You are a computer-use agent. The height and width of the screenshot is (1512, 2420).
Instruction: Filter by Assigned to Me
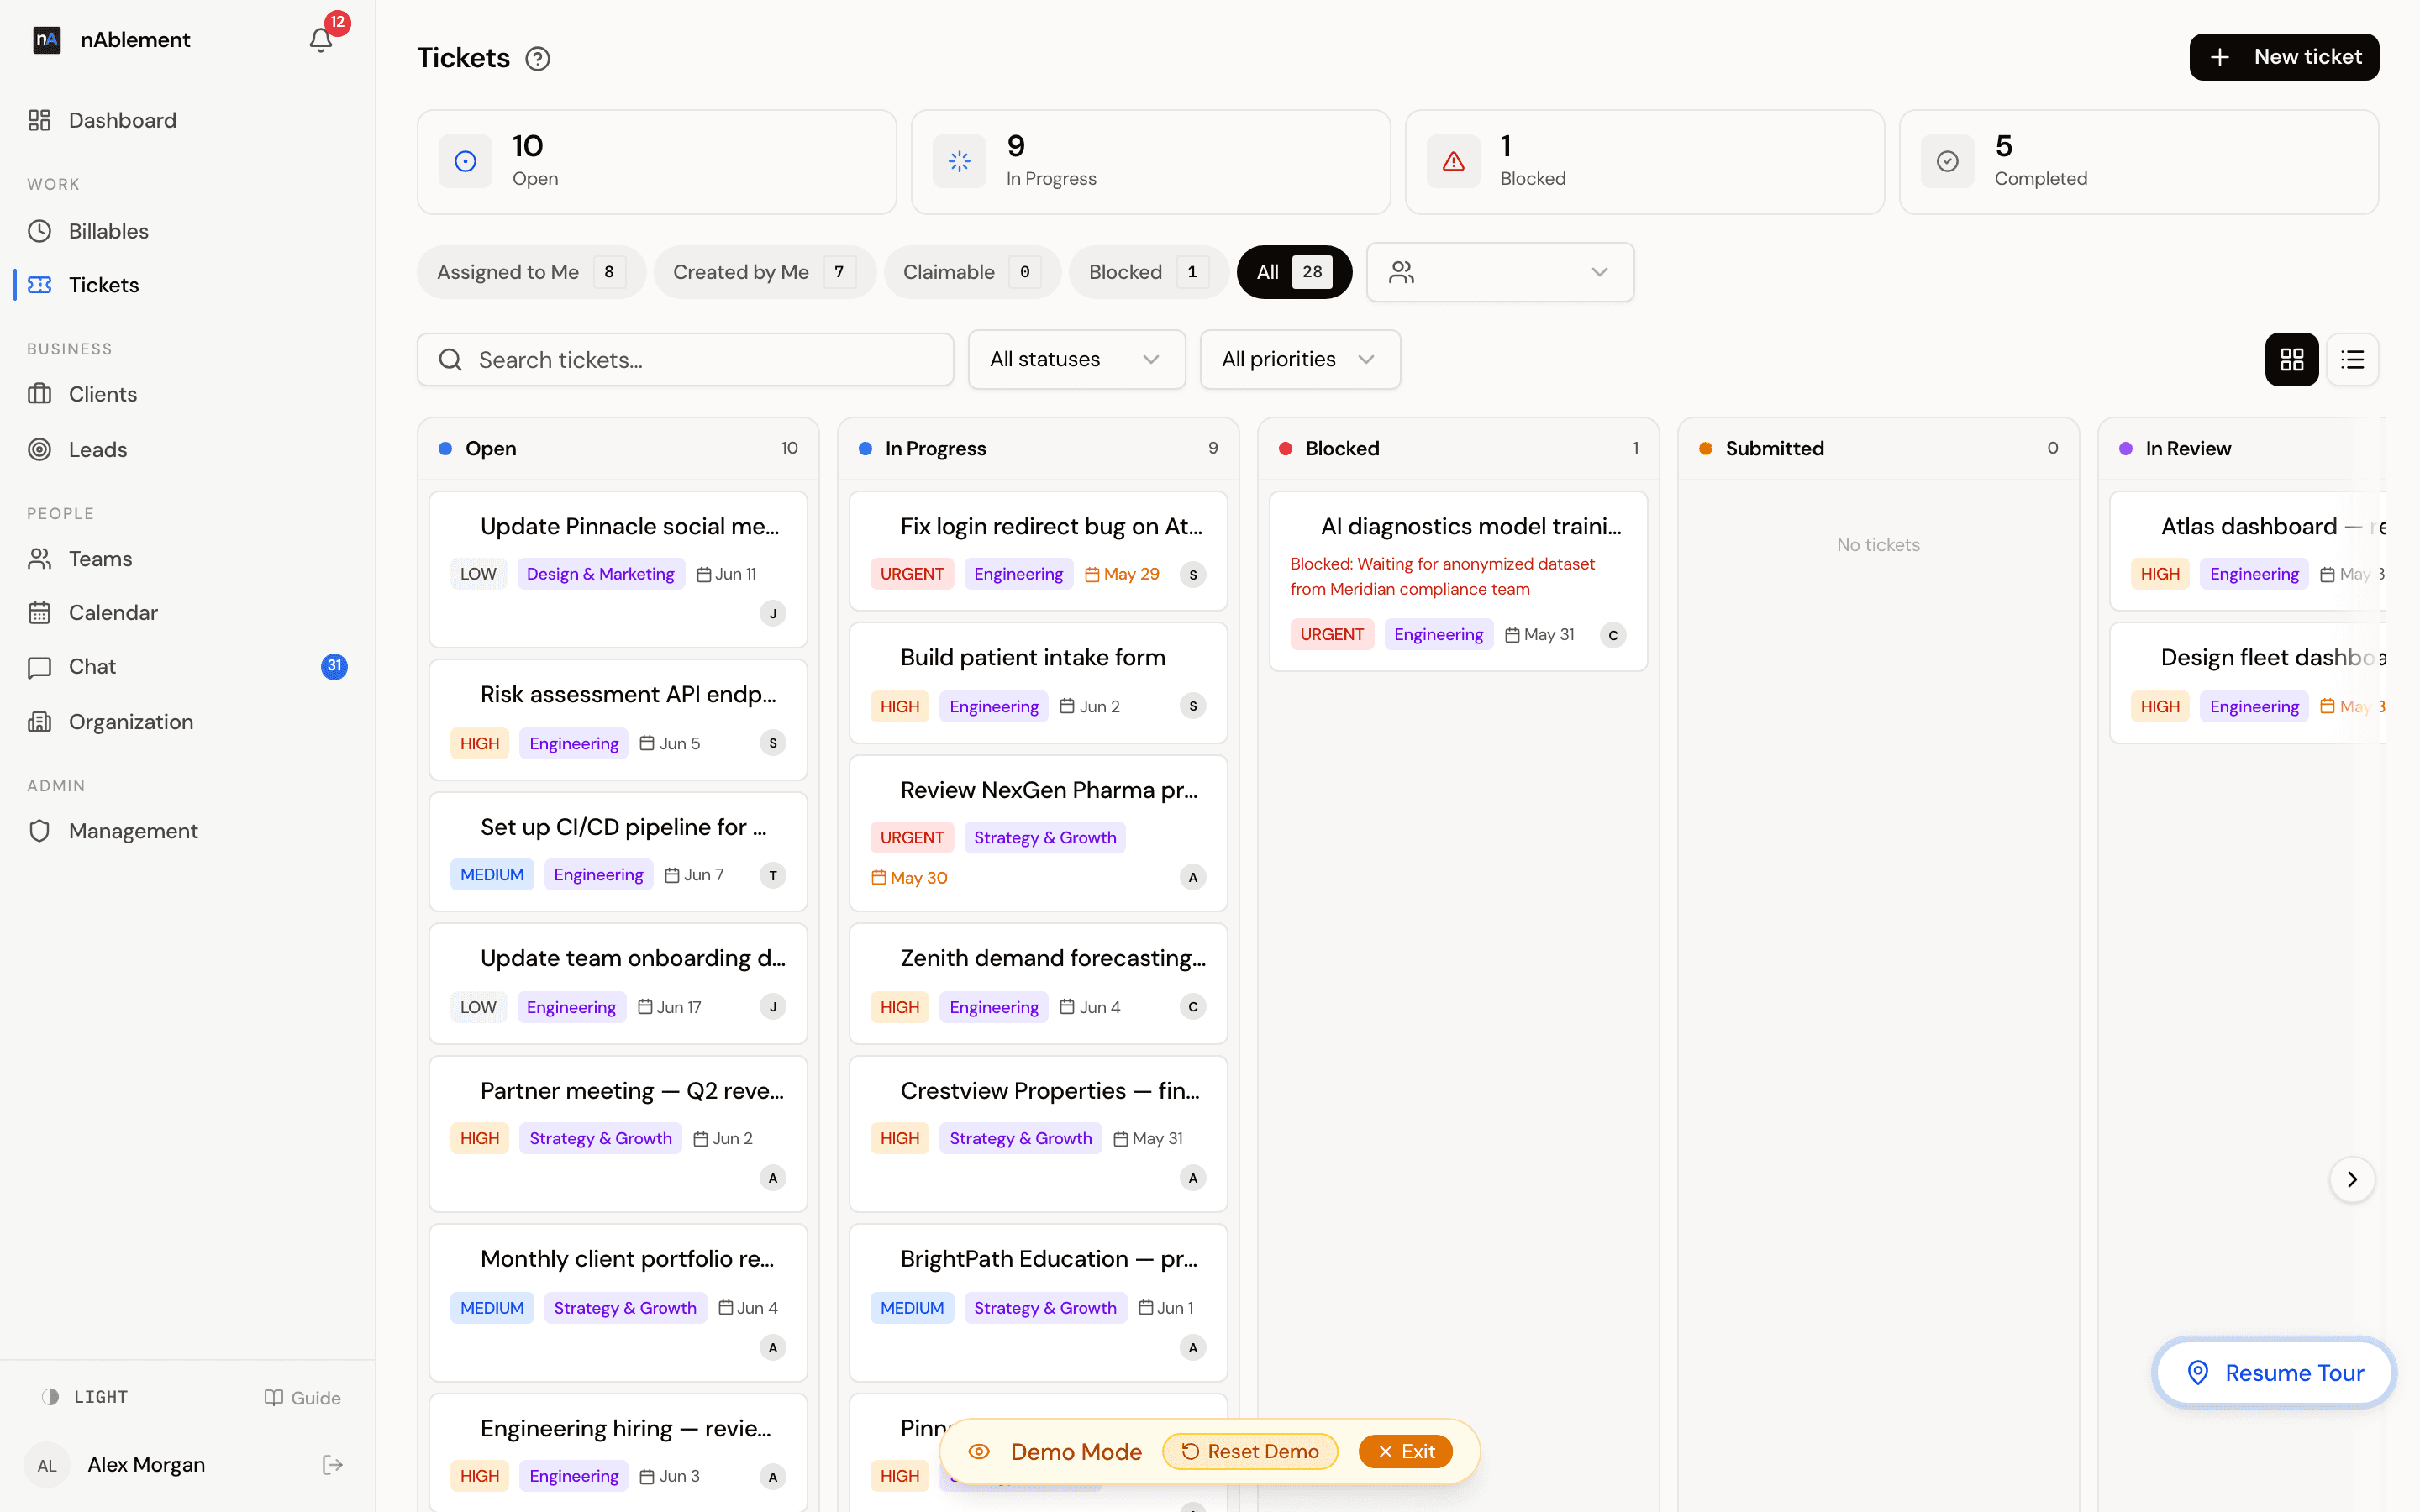[531, 272]
